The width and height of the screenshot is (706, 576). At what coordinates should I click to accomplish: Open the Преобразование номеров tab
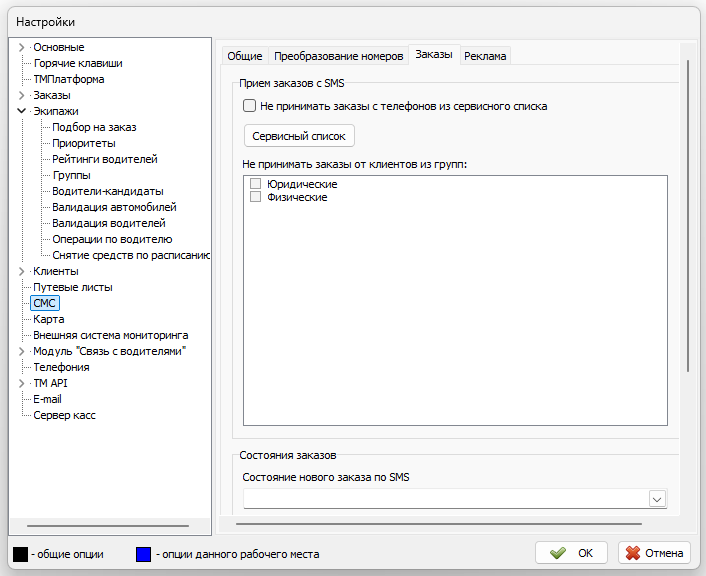[x=339, y=56]
